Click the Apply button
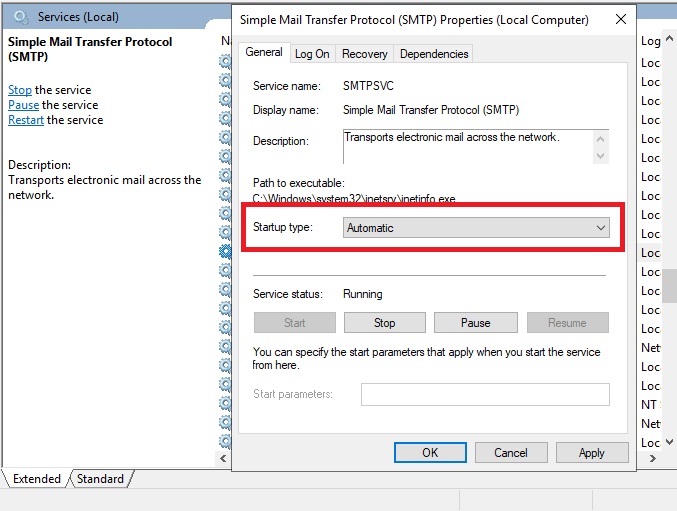Viewport: 677px width, 511px height. (x=591, y=453)
